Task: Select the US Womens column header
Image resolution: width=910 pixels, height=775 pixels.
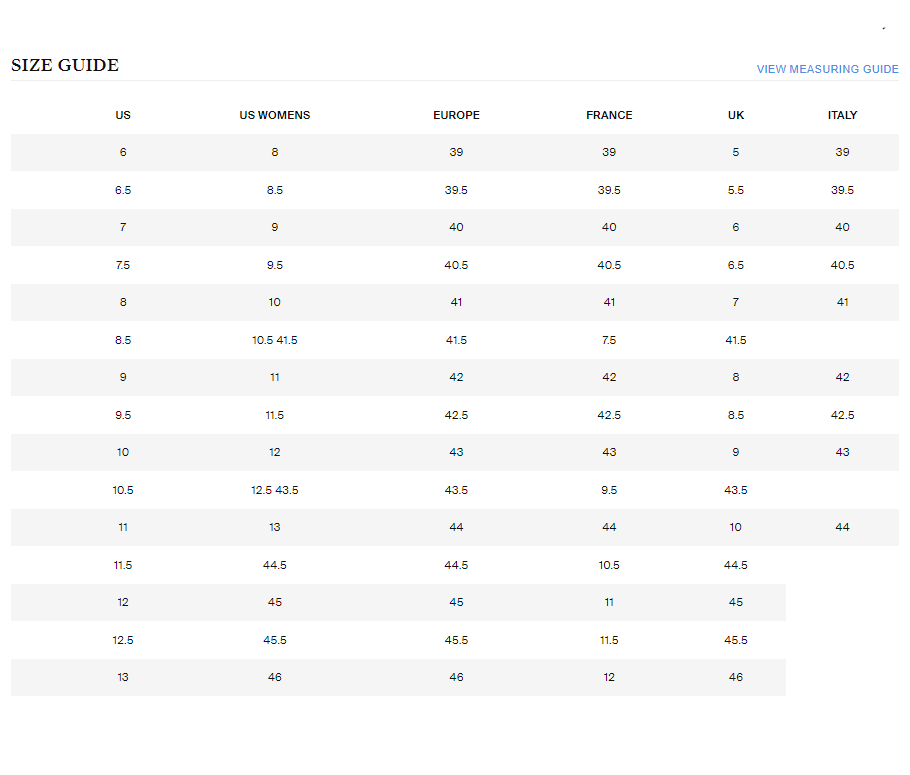Action: tap(275, 115)
